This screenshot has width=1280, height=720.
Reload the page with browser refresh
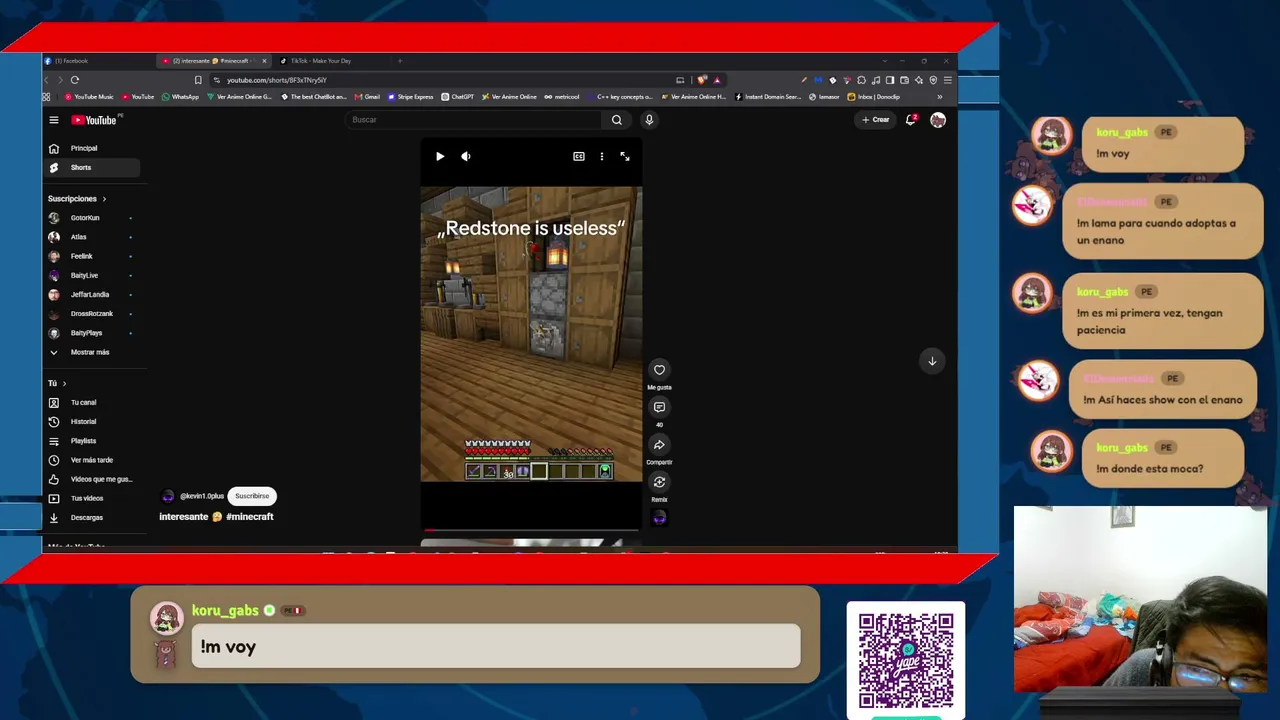[x=75, y=80]
